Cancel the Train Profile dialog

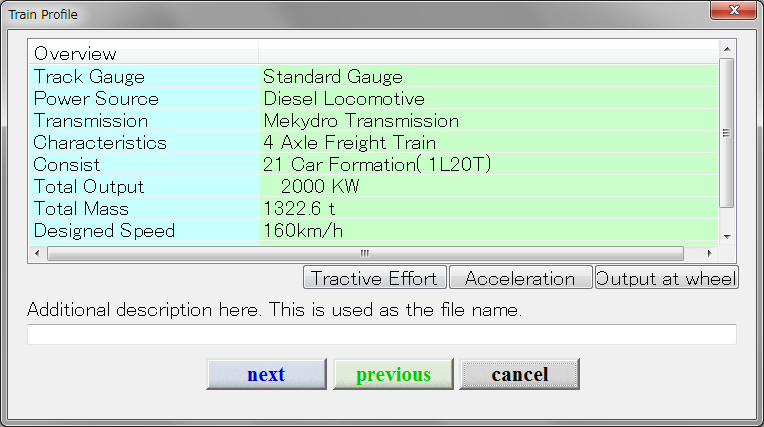pos(519,374)
